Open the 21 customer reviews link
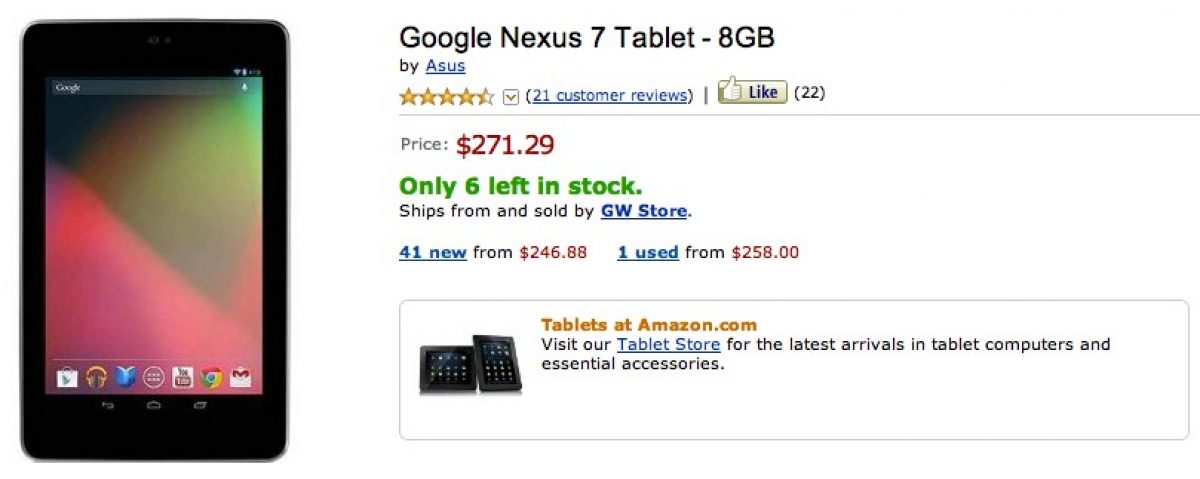Image resolution: width=1200 pixels, height=479 pixels. click(609, 95)
